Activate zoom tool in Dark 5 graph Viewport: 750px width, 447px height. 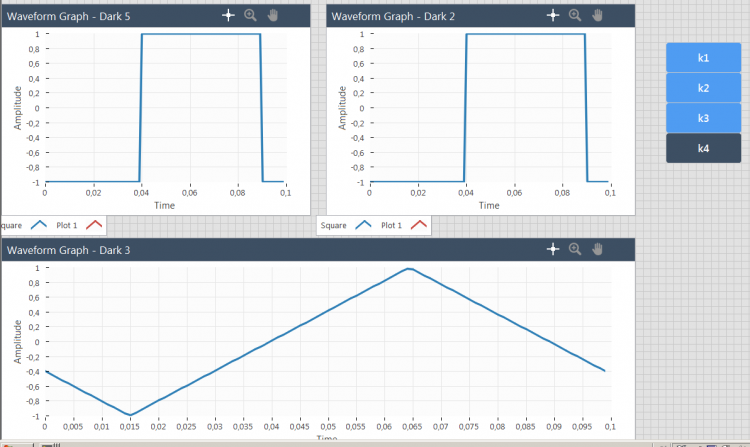coord(250,15)
